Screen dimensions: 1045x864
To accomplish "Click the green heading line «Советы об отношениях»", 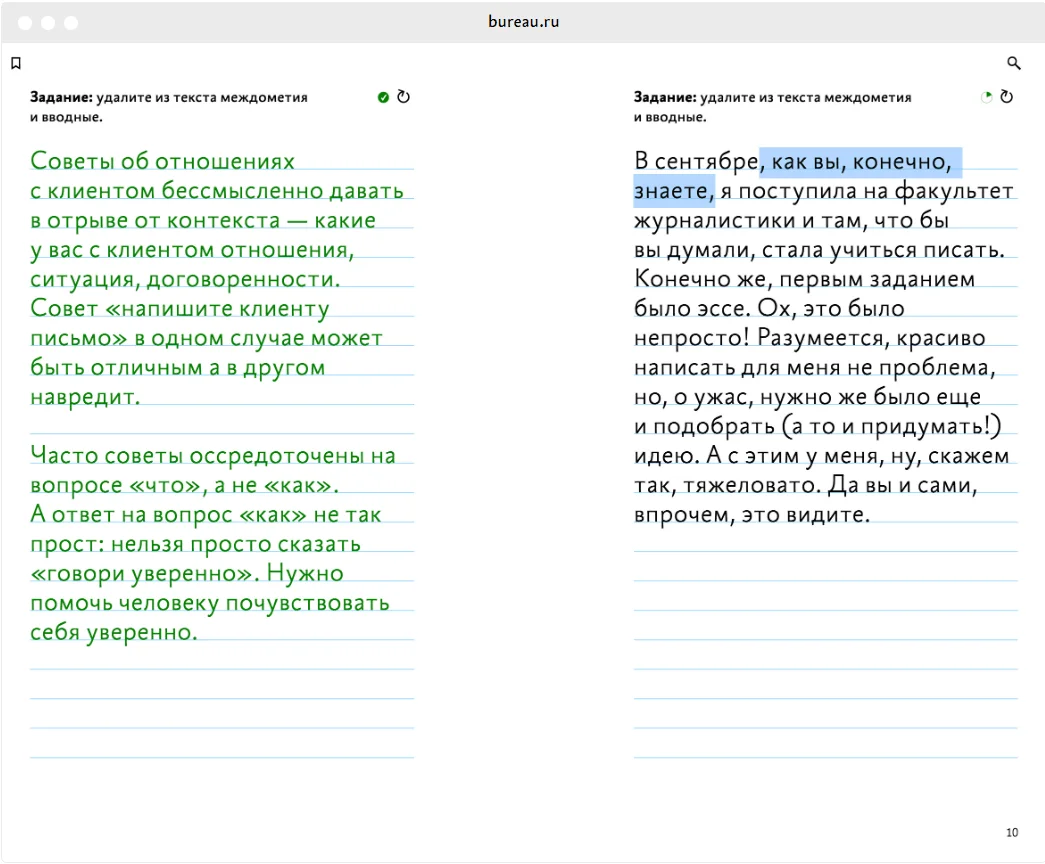I will pyautogui.click(x=163, y=161).
